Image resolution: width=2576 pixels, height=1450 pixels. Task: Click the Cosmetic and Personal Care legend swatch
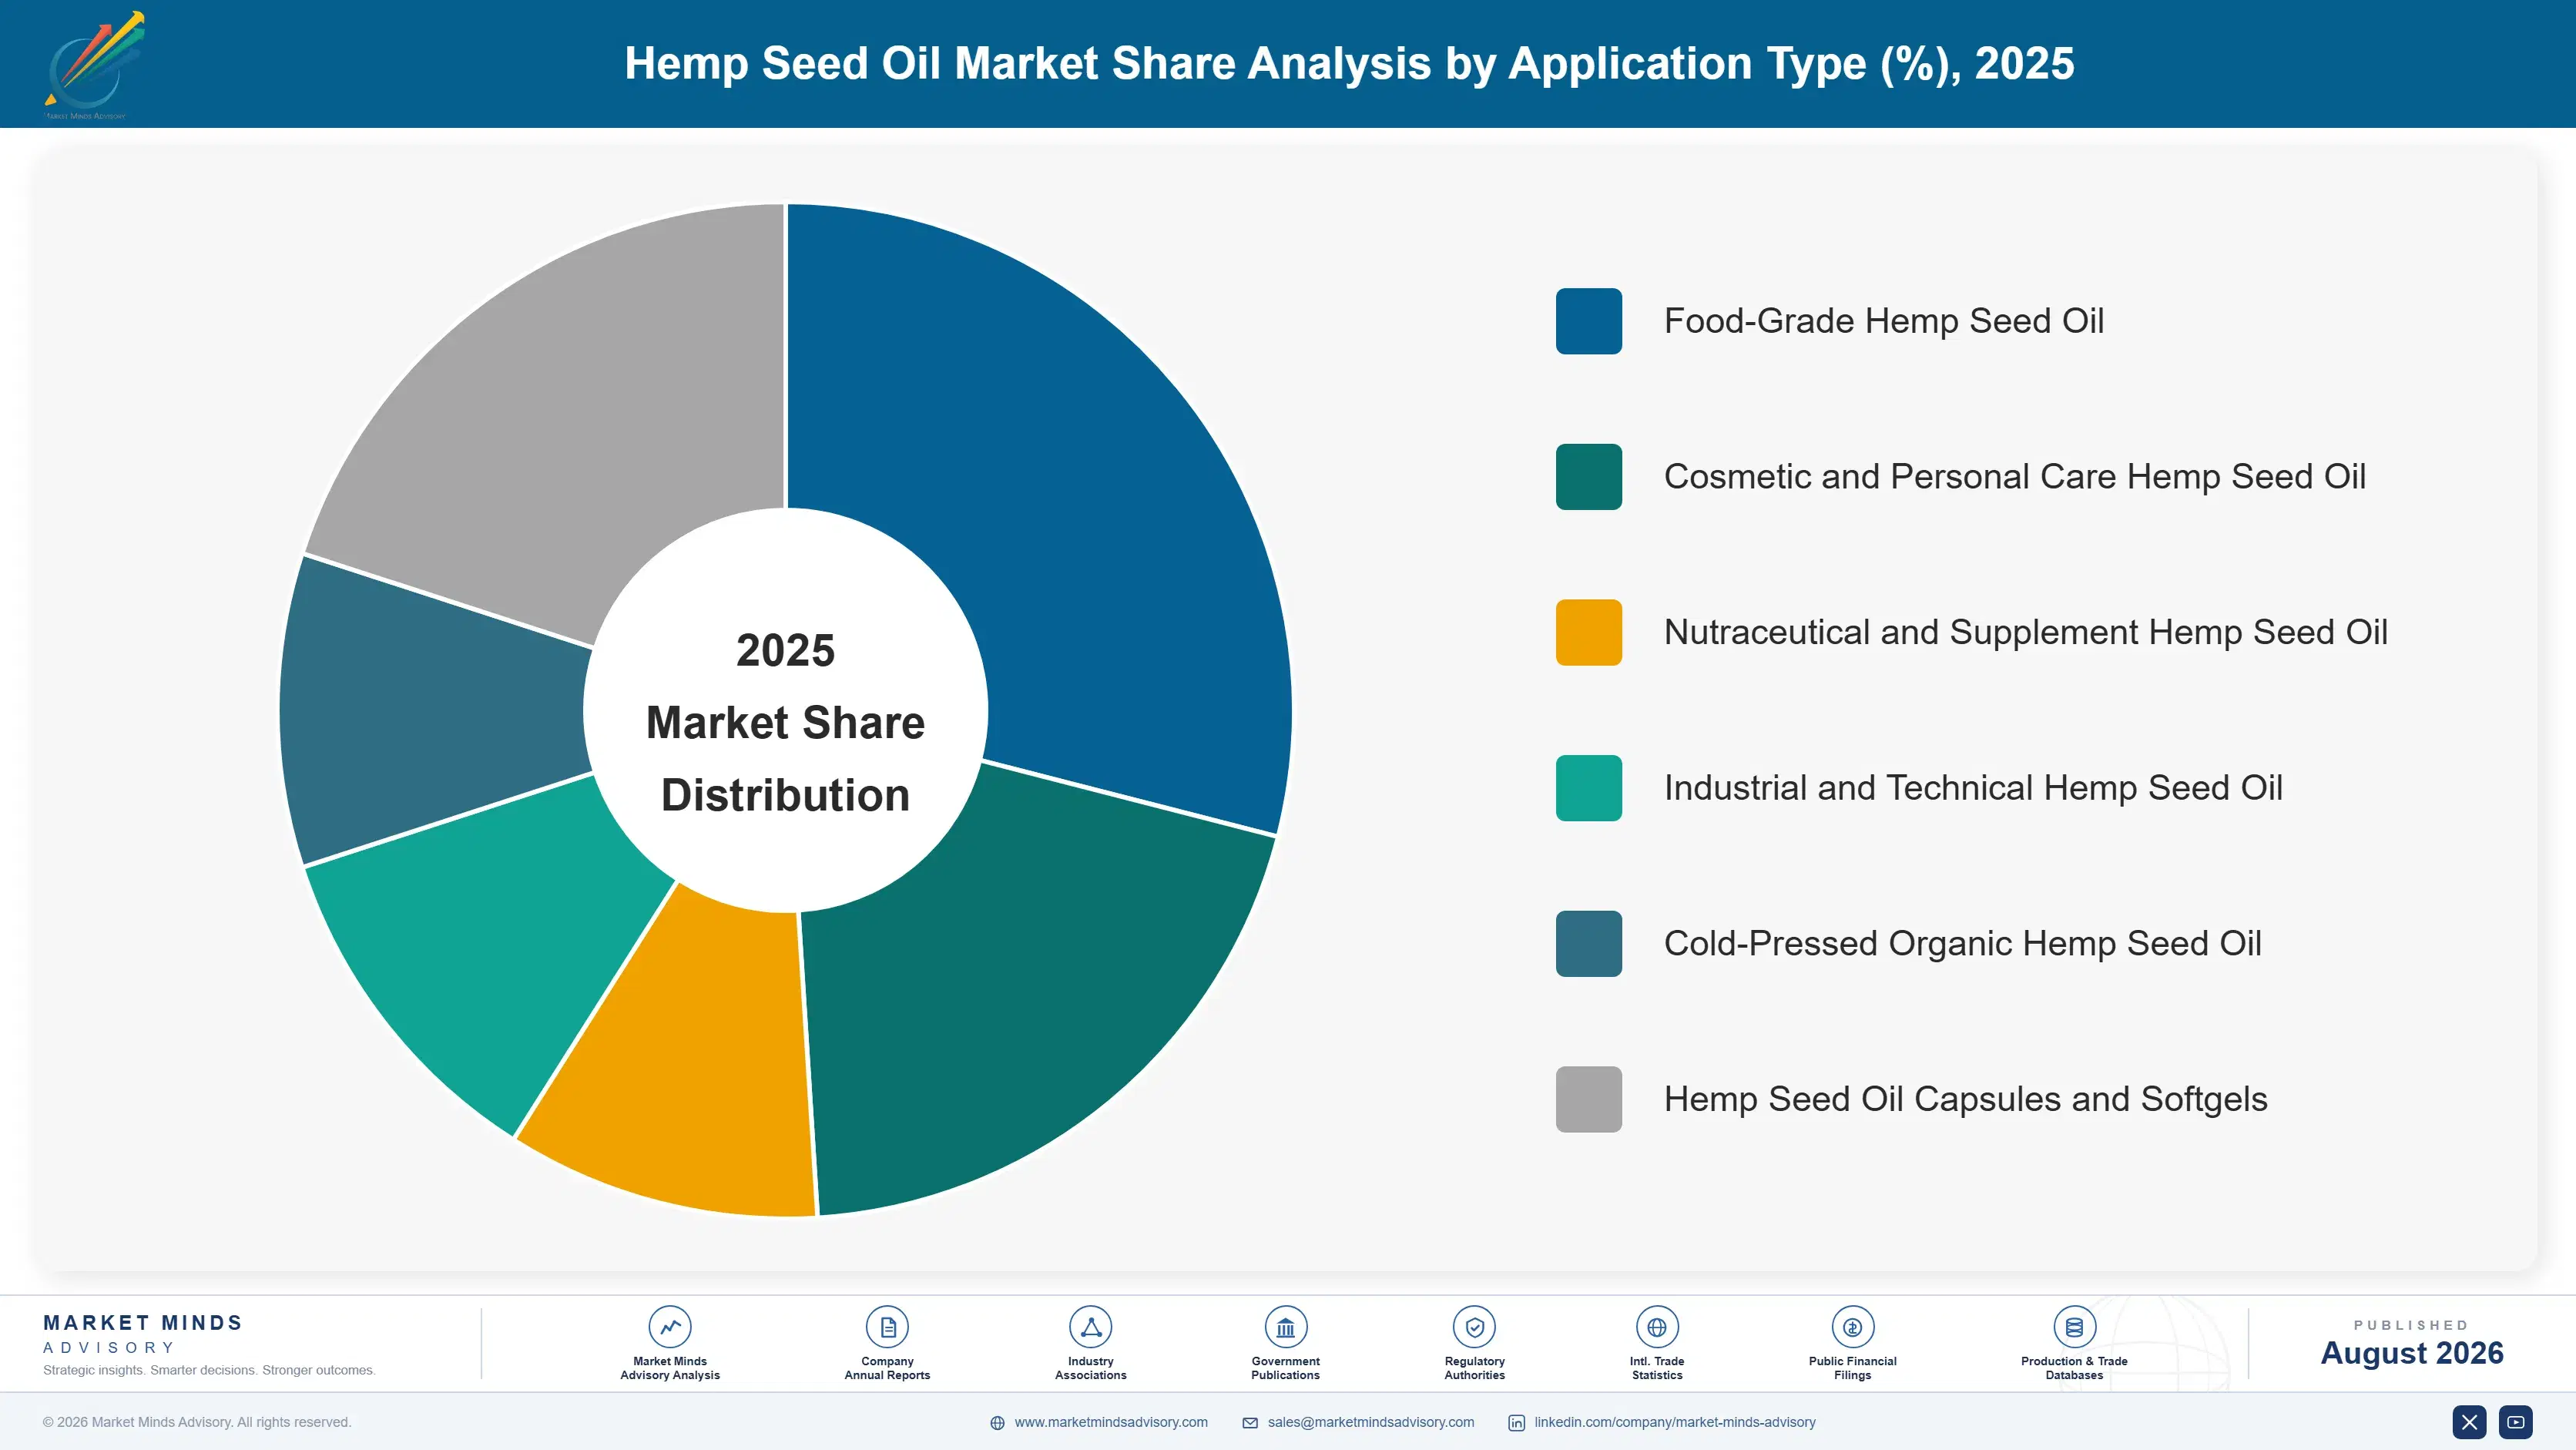(x=1588, y=477)
